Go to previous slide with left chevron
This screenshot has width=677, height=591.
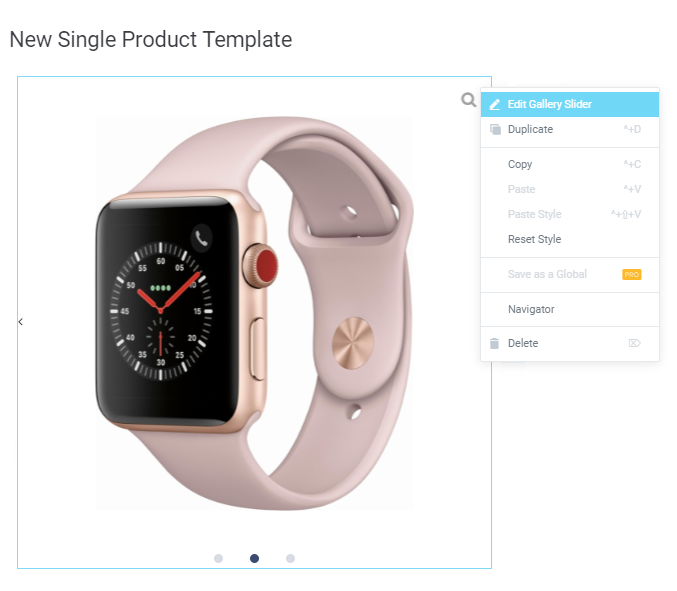pos(21,322)
